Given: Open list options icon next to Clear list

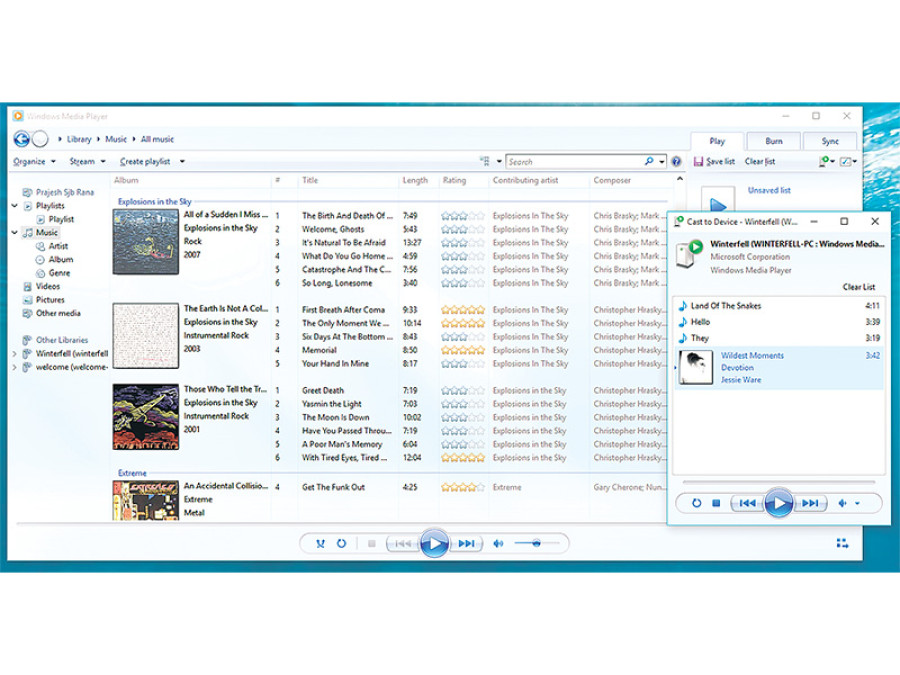Looking at the screenshot, I should [x=847, y=162].
